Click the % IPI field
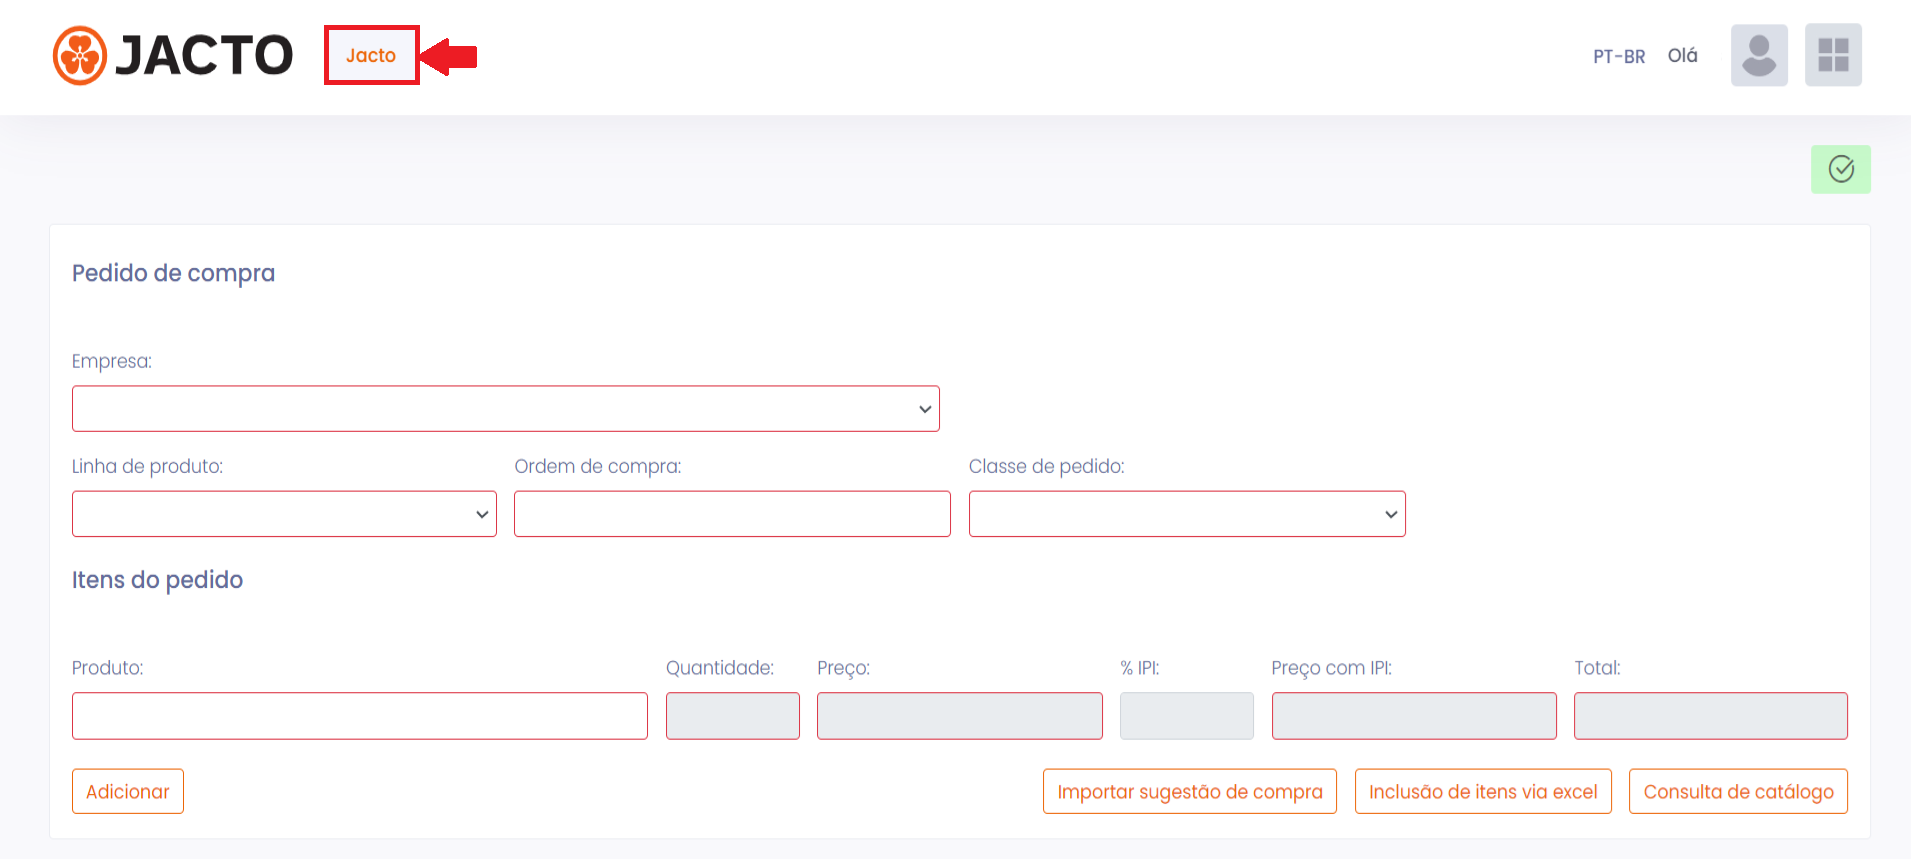The image size is (1916, 859). point(1187,716)
